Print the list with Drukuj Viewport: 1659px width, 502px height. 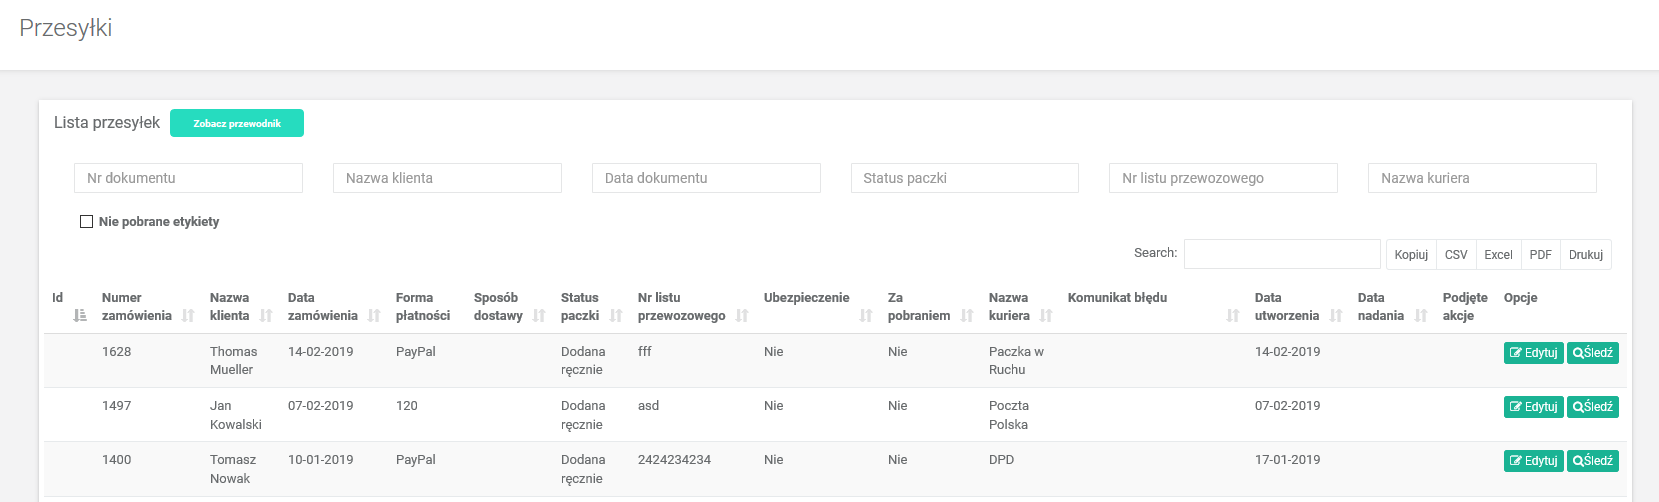click(1585, 255)
